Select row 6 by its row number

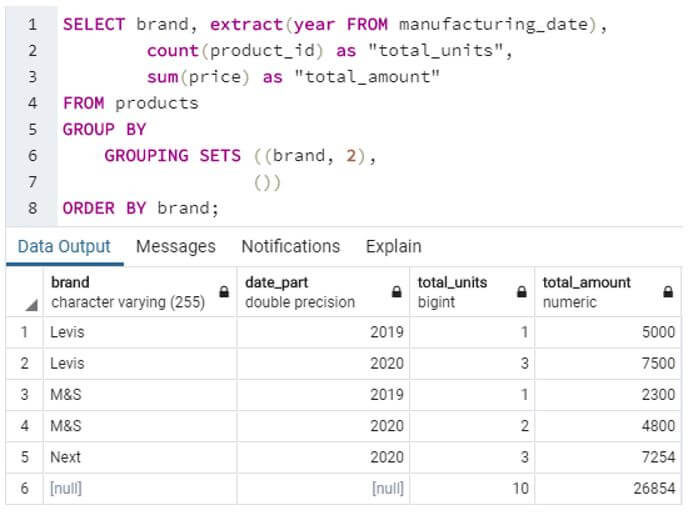pos(24,488)
